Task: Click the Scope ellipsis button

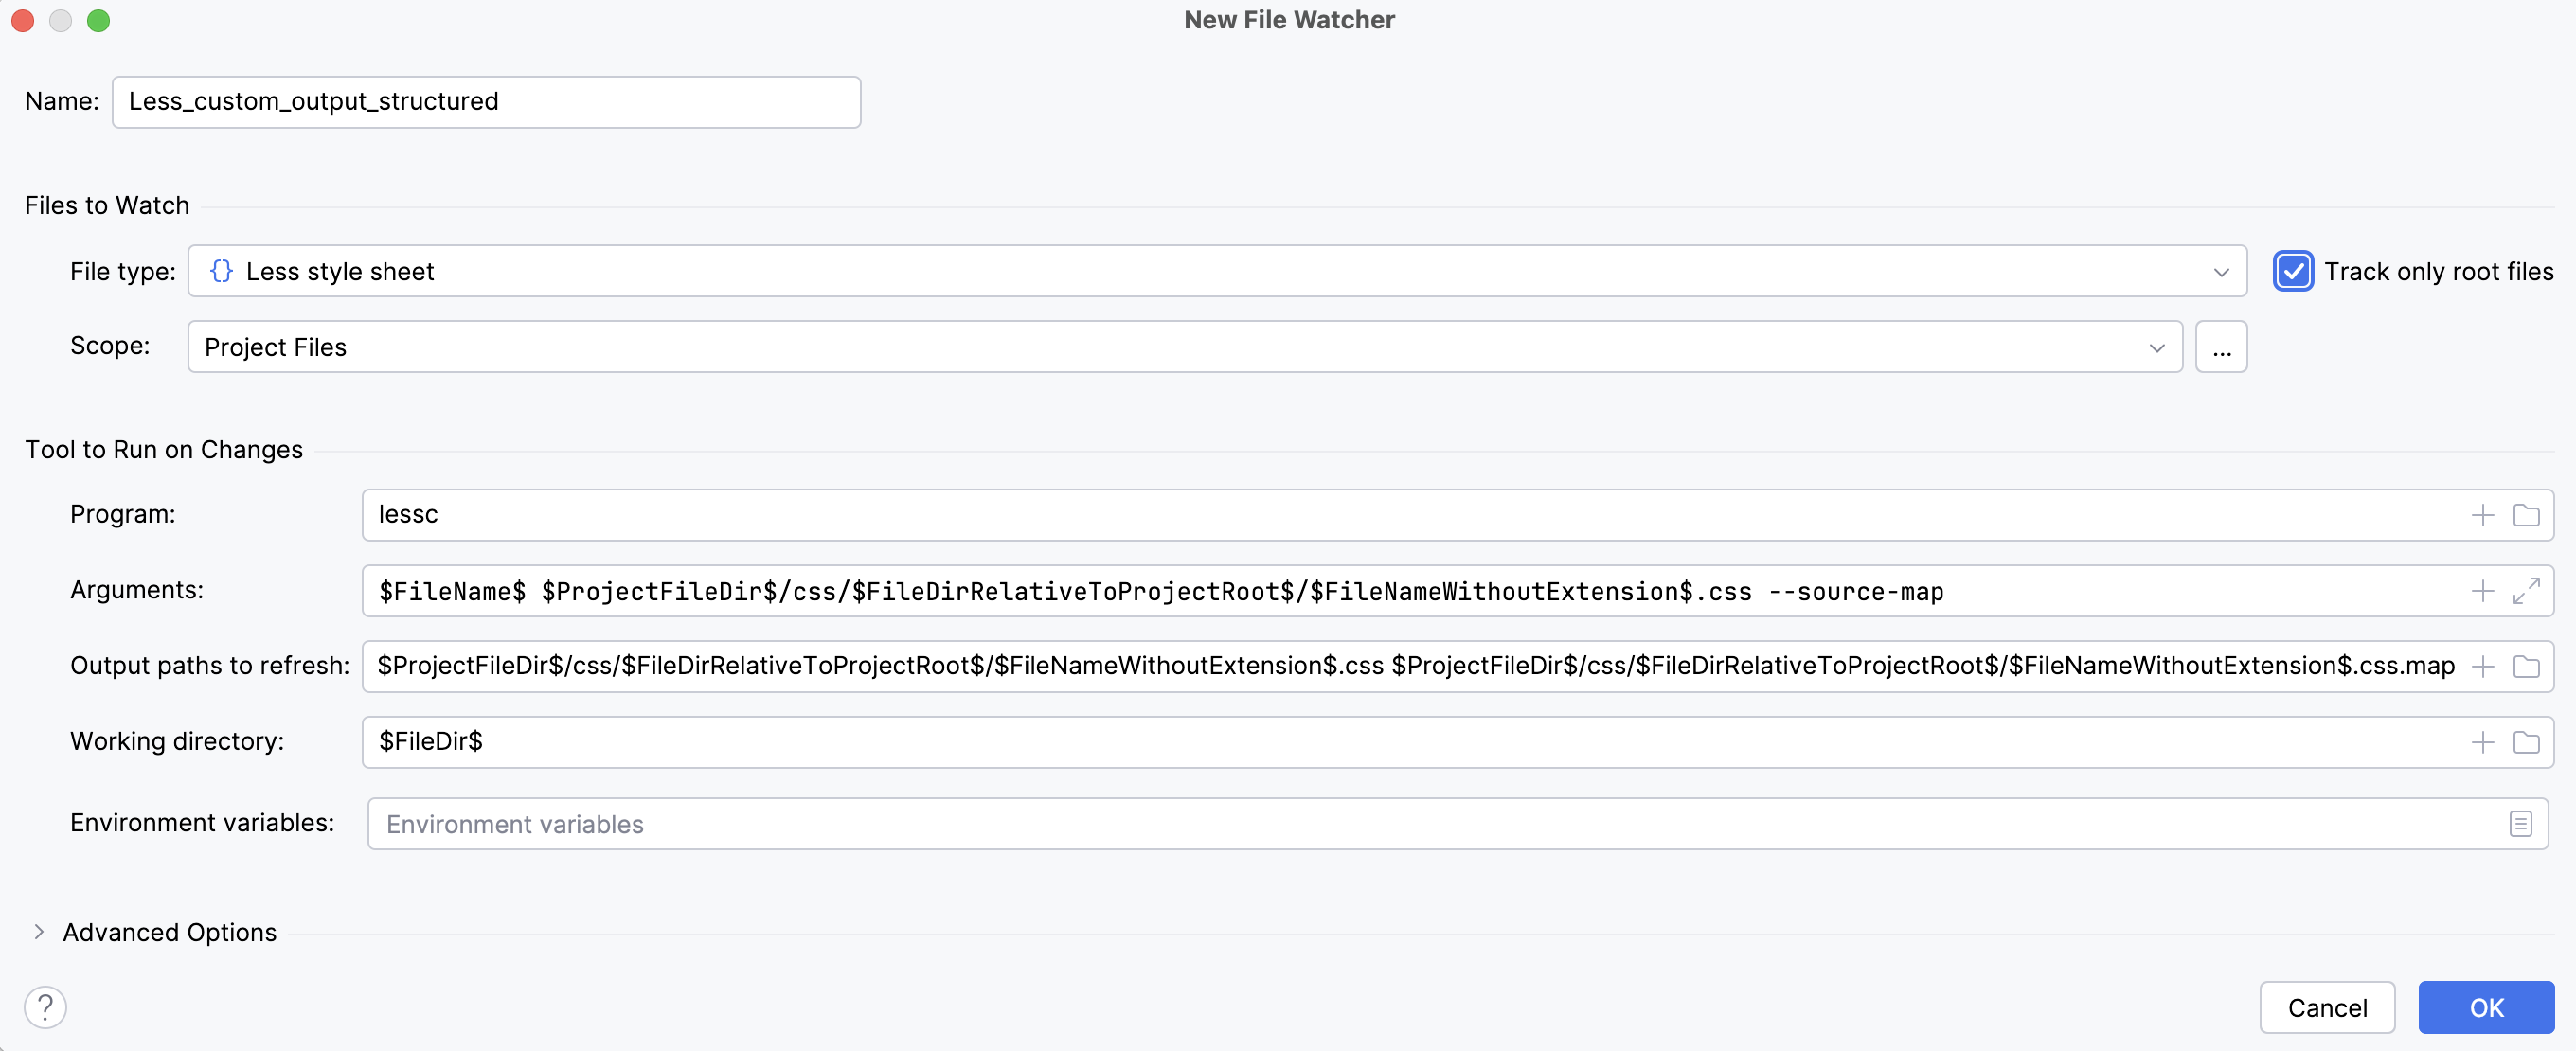Action: [2221, 347]
